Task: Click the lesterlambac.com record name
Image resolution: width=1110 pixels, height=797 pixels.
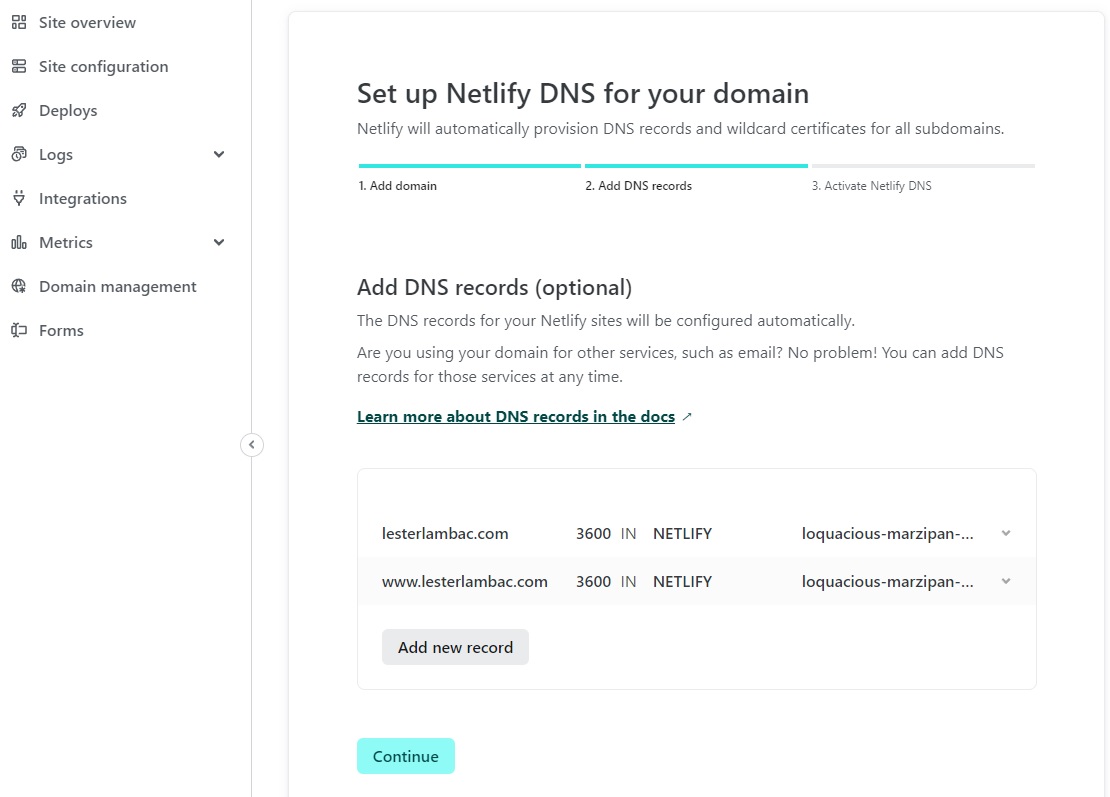Action: [445, 534]
